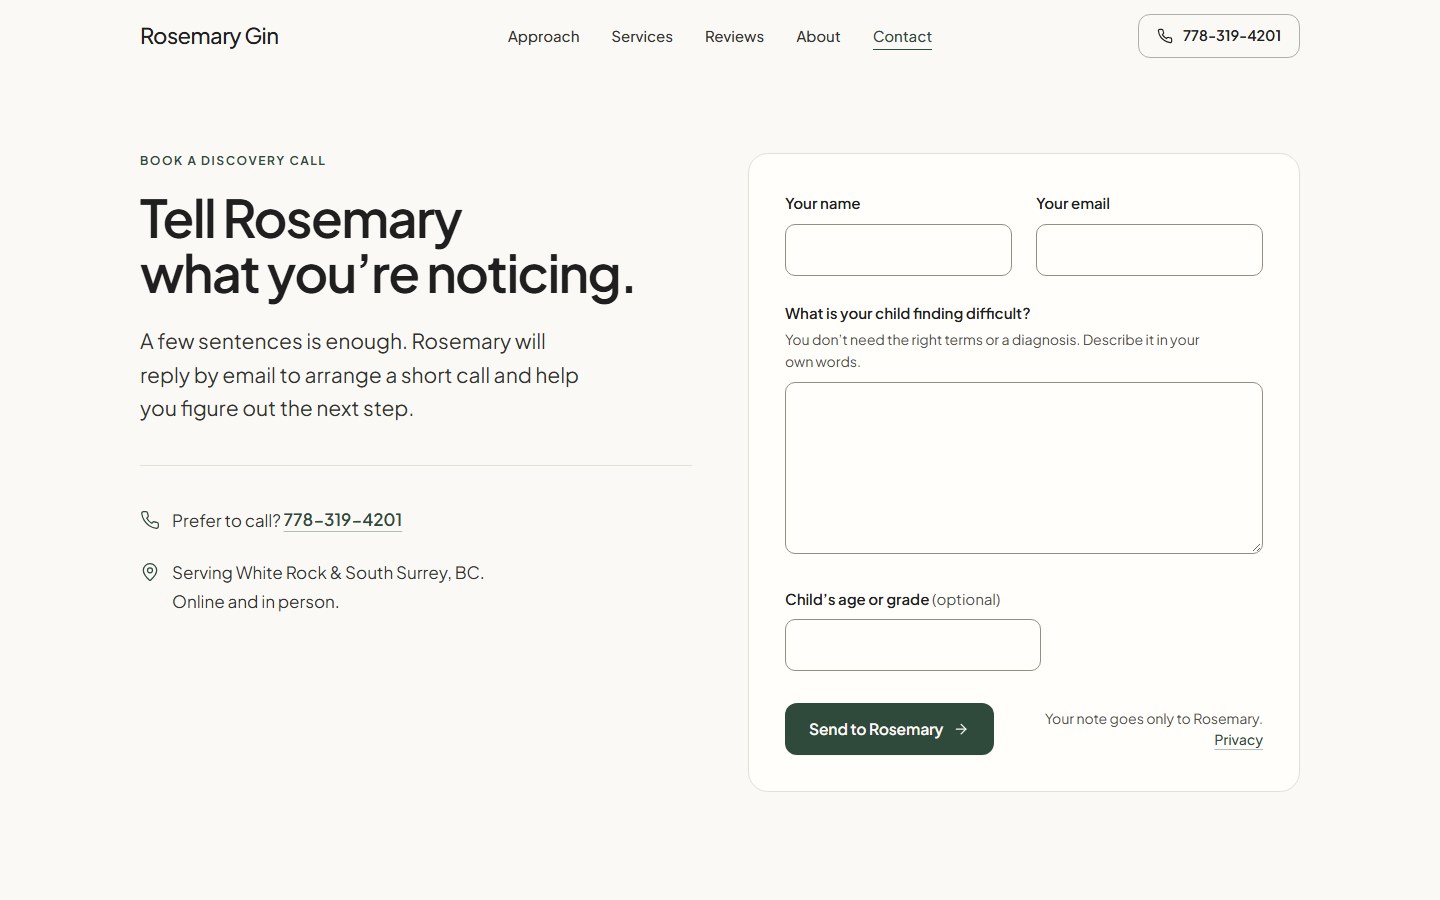1440x900 pixels.
Task: Click the Rosemary Gin site logo
Action: 209,36
